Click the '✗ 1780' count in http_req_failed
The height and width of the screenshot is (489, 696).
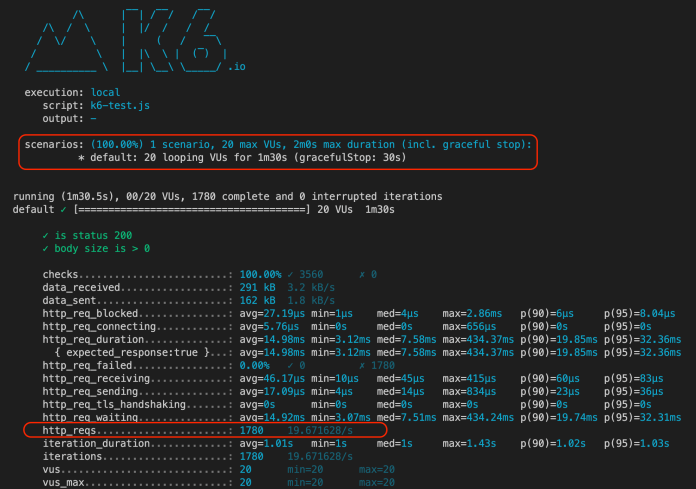click(x=377, y=366)
